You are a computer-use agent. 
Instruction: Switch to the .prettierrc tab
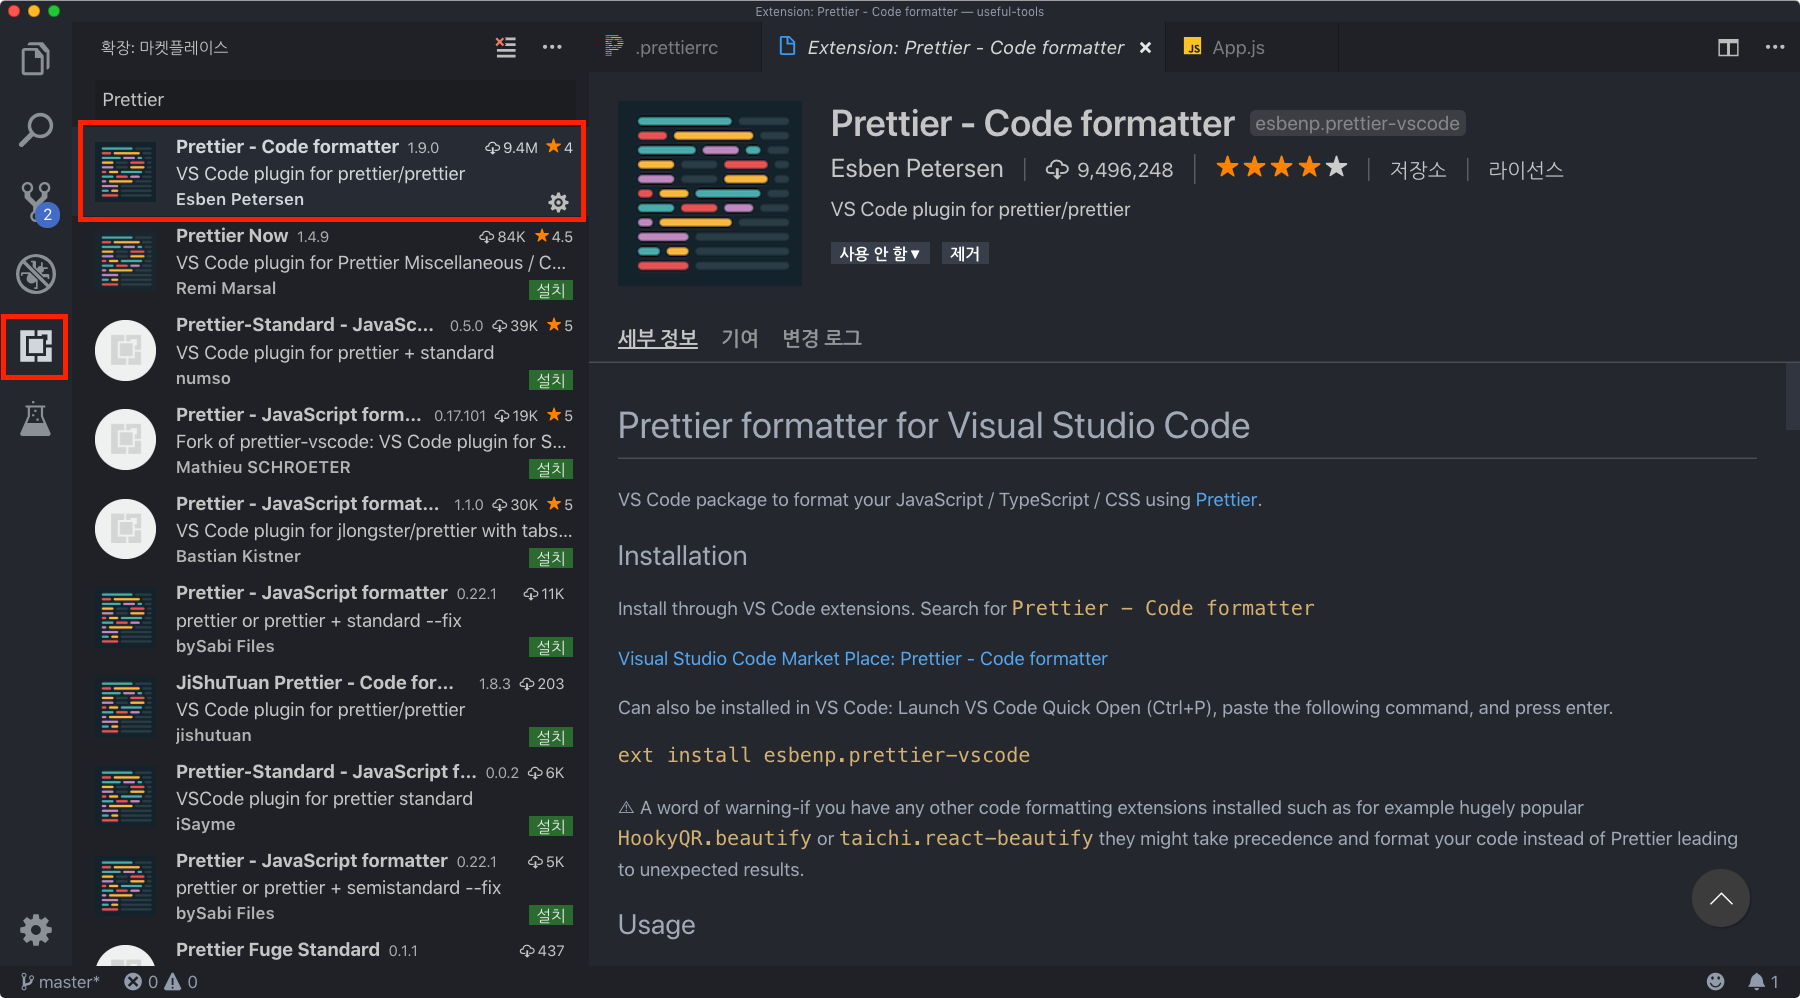click(x=662, y=48)
